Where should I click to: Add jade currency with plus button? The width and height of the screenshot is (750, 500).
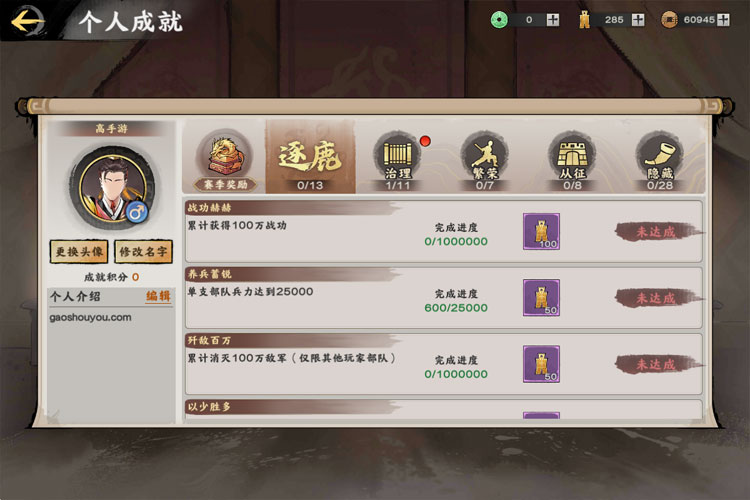(552, 20)
